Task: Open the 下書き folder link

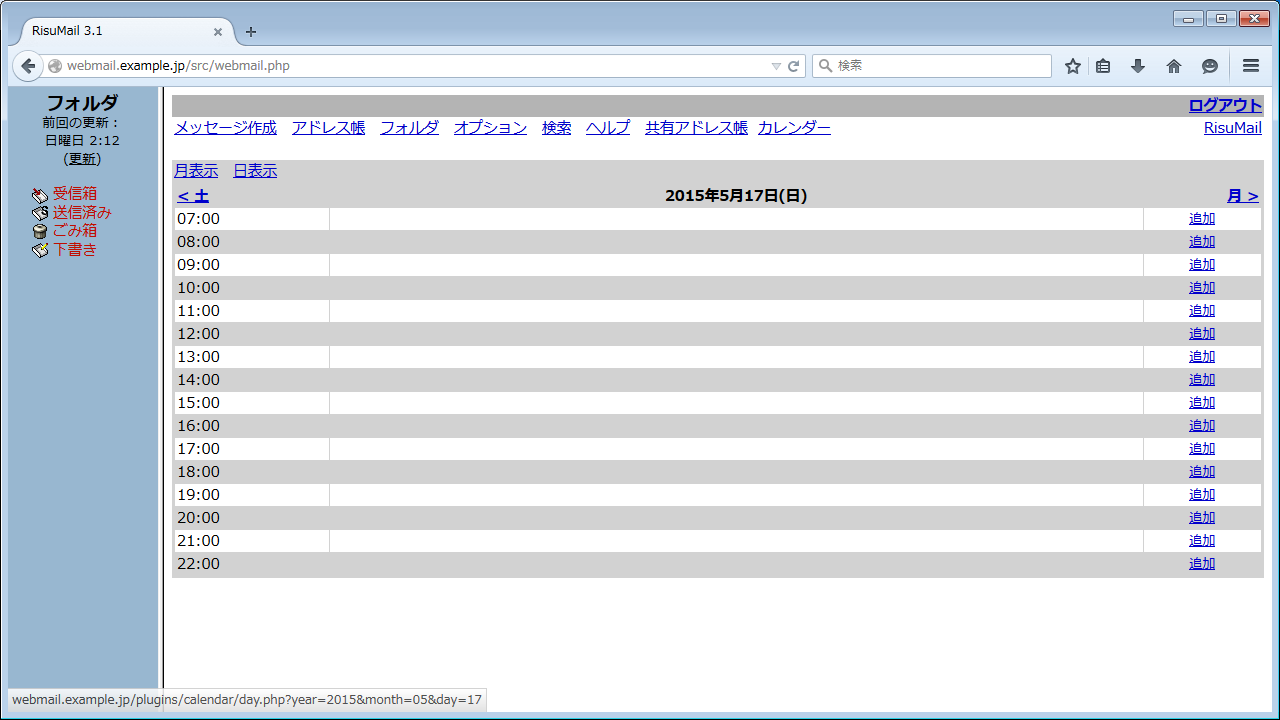Action: (x=75, y=250)
